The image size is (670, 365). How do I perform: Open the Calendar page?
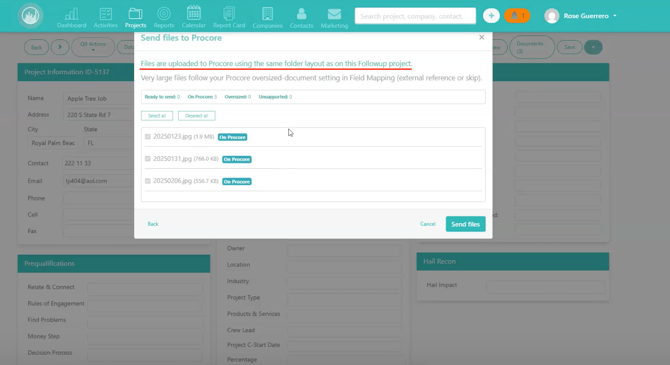click(x=194, y=18)
